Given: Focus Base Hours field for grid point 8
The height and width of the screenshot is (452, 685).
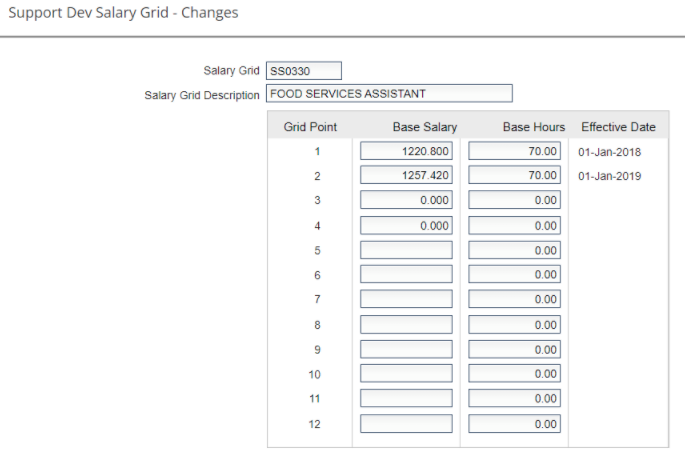Looking at the screenshot, I should (x=514, y=325).
